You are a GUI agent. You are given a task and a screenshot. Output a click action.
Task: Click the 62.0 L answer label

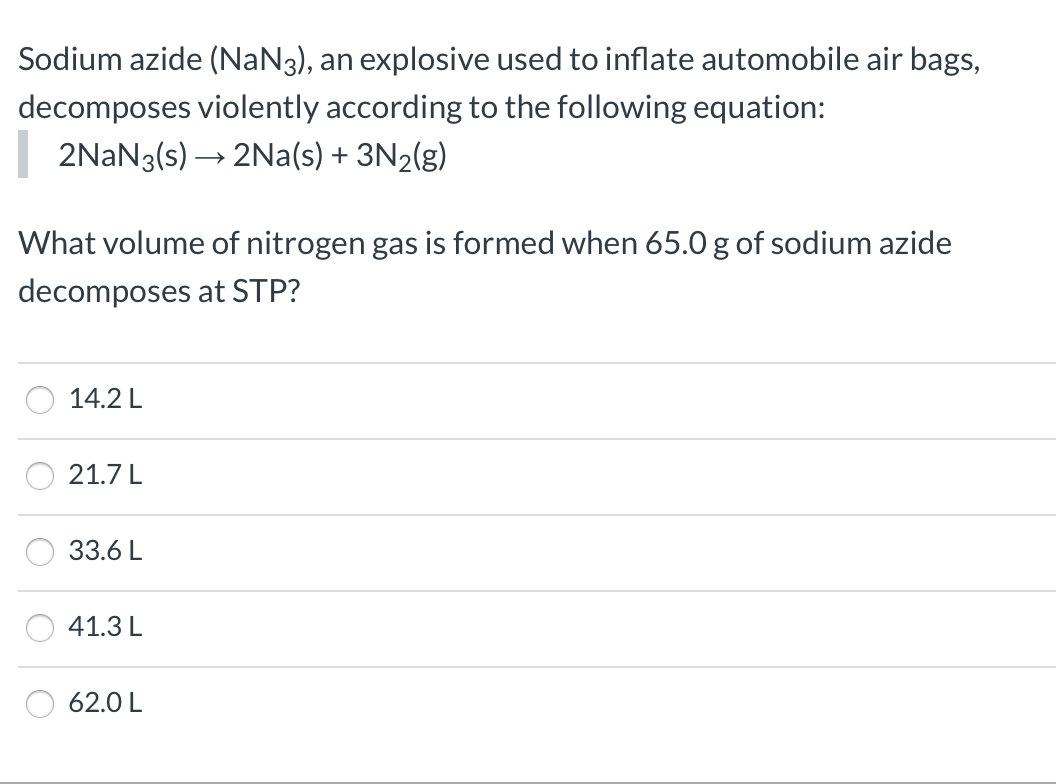coord(104,703)
